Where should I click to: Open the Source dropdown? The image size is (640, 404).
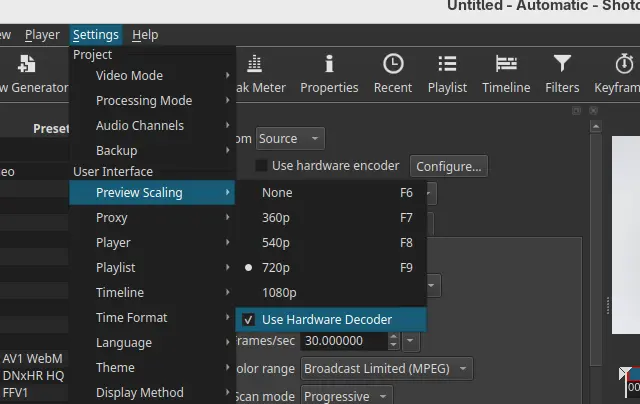(290, 138)
